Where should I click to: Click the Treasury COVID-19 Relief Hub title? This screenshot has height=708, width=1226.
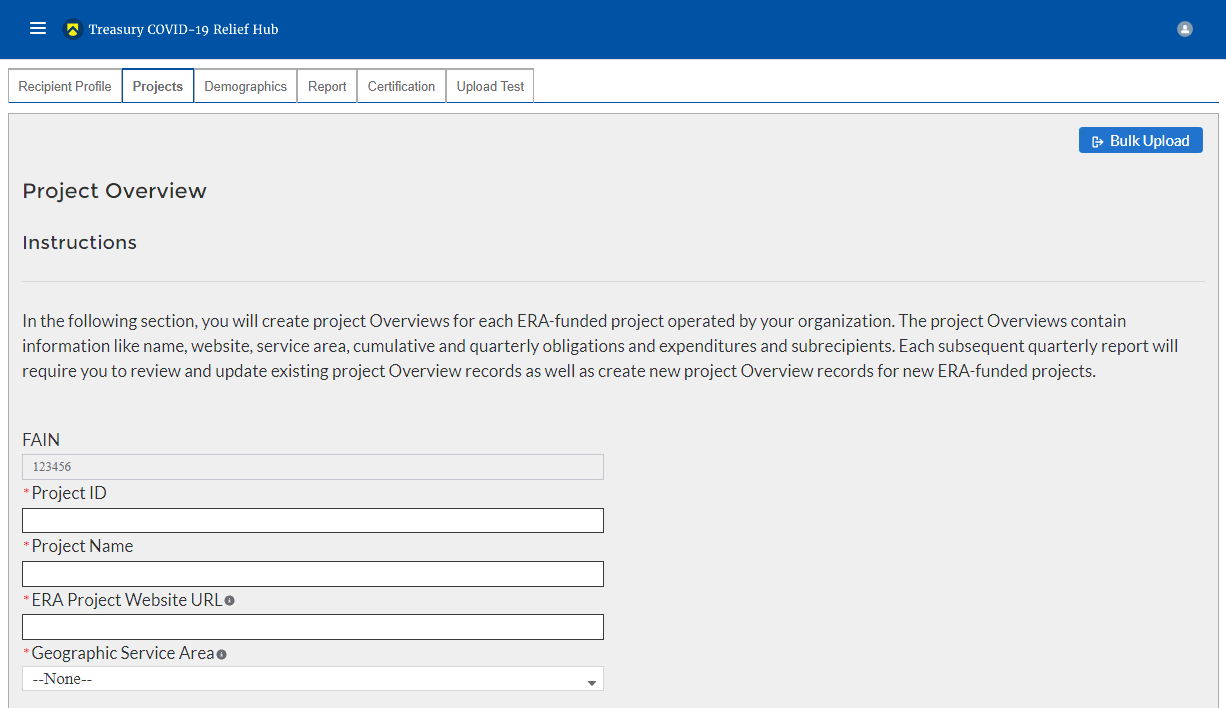coord(183,29)
